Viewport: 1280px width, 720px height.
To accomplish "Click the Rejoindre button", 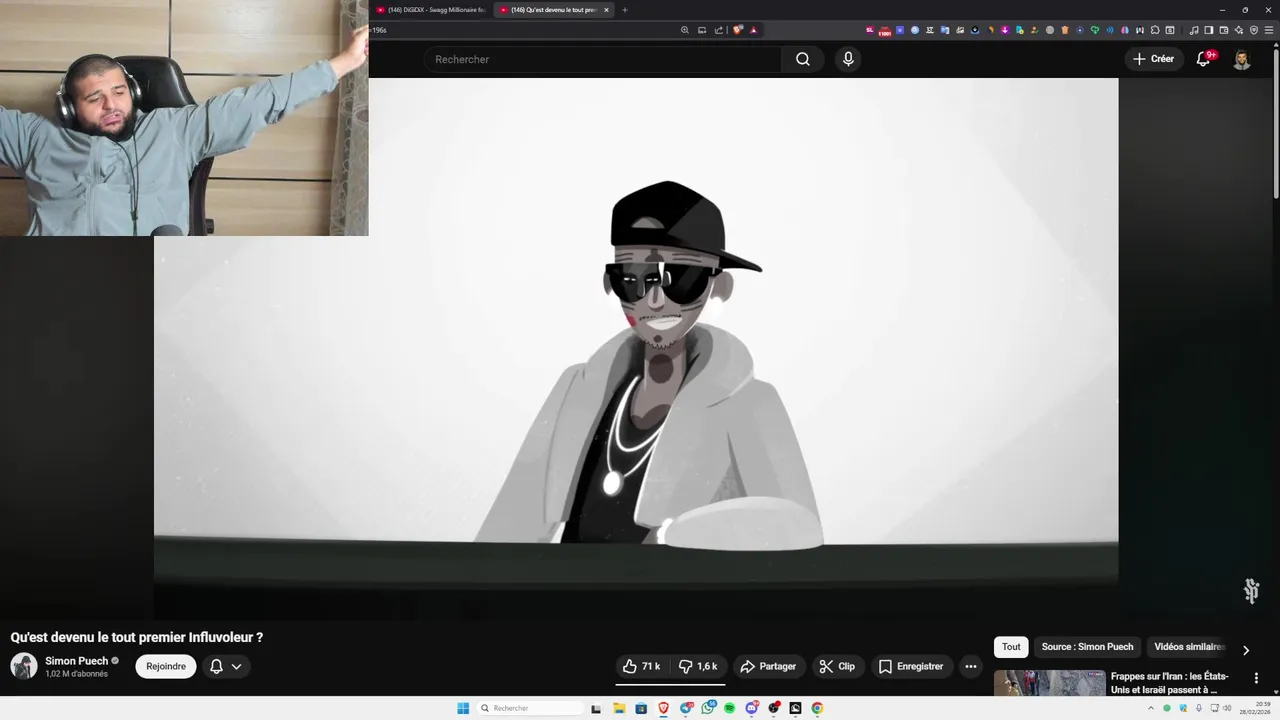I will point(166,666).
